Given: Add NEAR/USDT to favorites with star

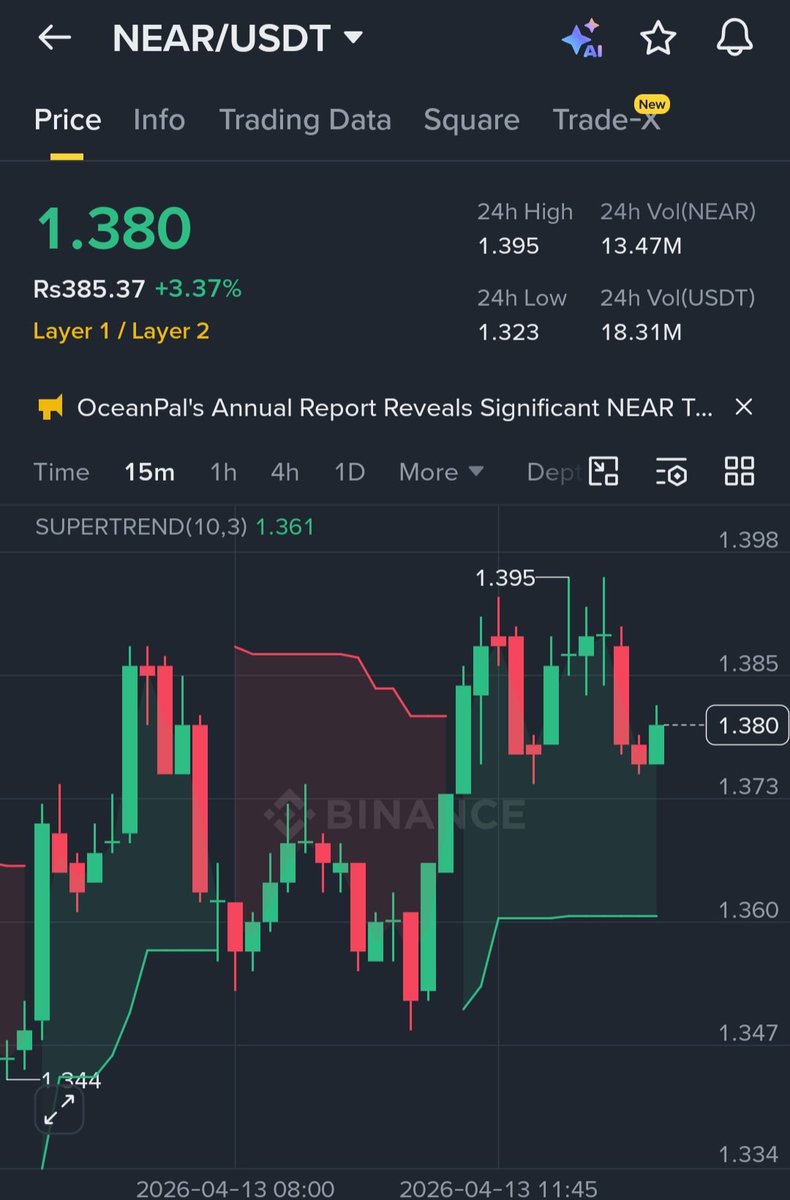Looking at the screenshot, I should 658,38.
